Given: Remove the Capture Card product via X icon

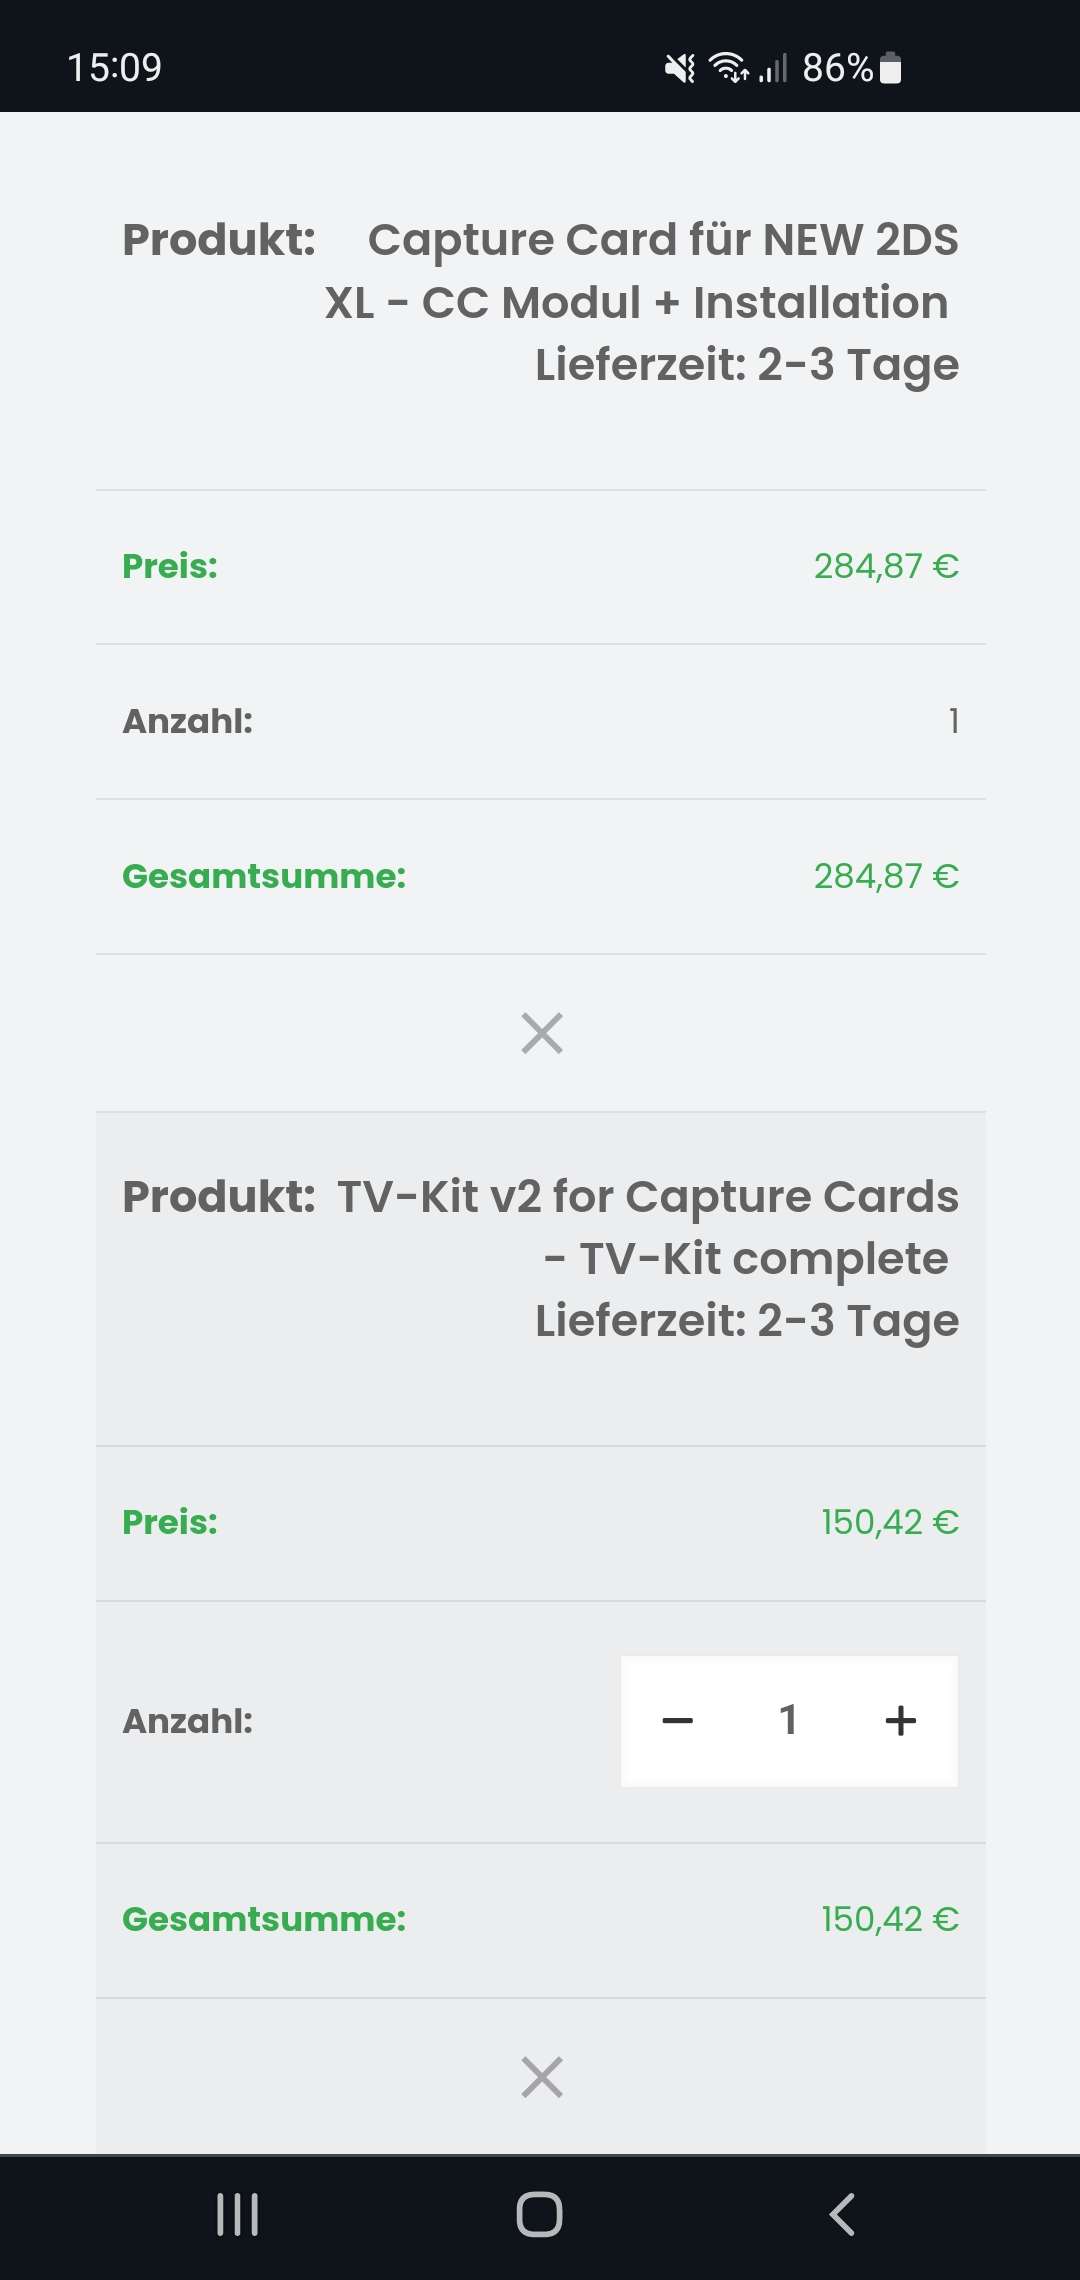Looking at the screenshot, I should point(542,1033).
